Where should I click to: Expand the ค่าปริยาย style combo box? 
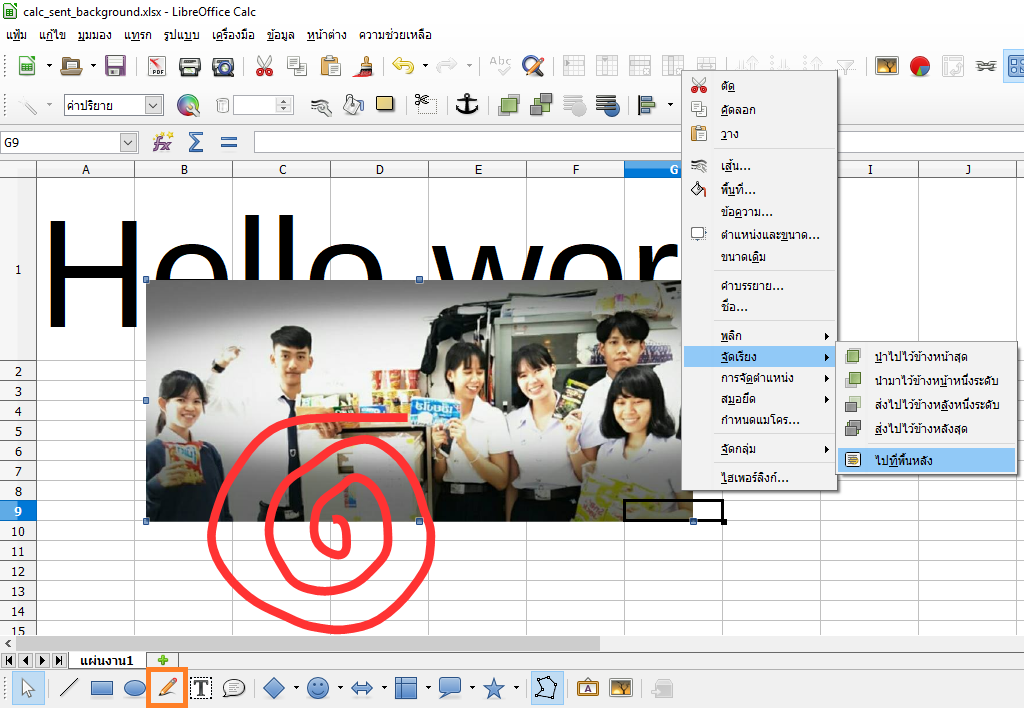pos(153,105)
